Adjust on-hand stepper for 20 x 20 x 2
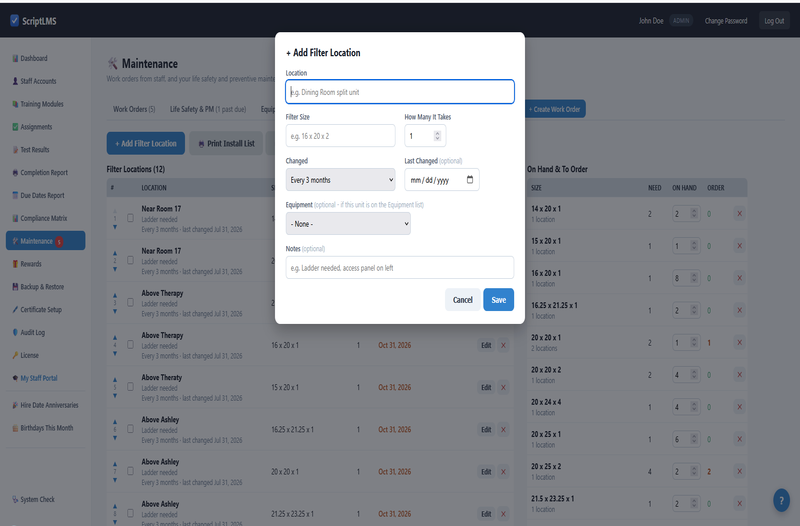 click(x=694, y=374)
